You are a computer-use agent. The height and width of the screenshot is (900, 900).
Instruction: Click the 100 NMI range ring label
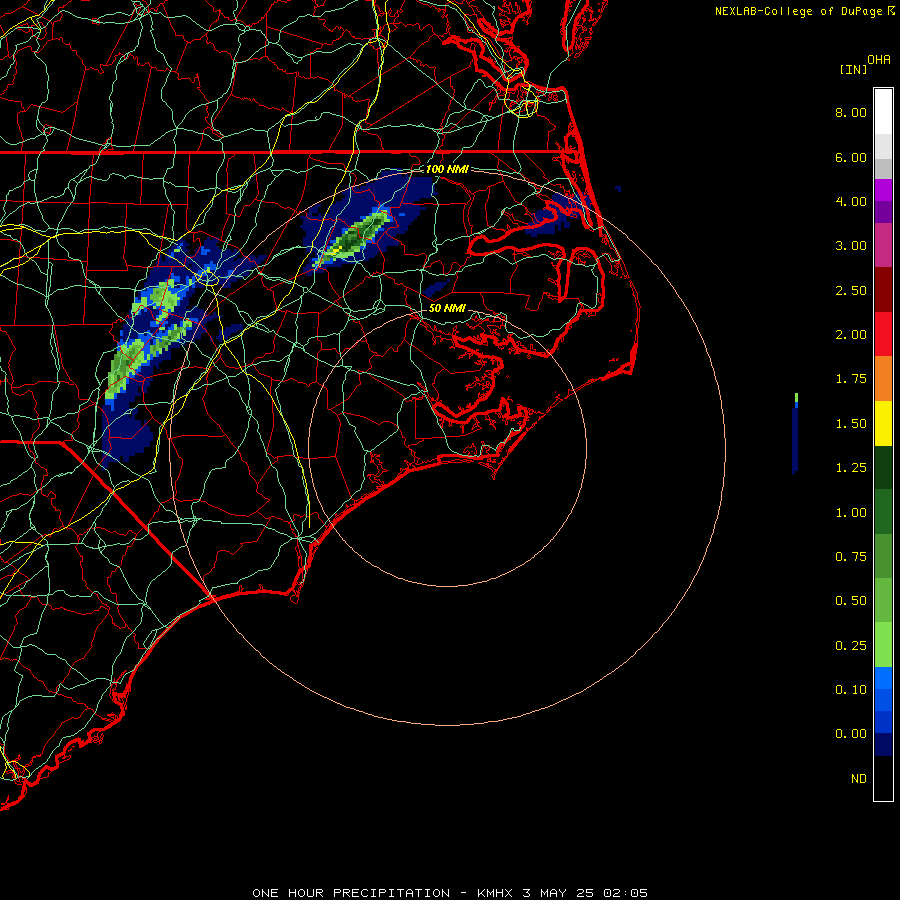coord(447,169)
